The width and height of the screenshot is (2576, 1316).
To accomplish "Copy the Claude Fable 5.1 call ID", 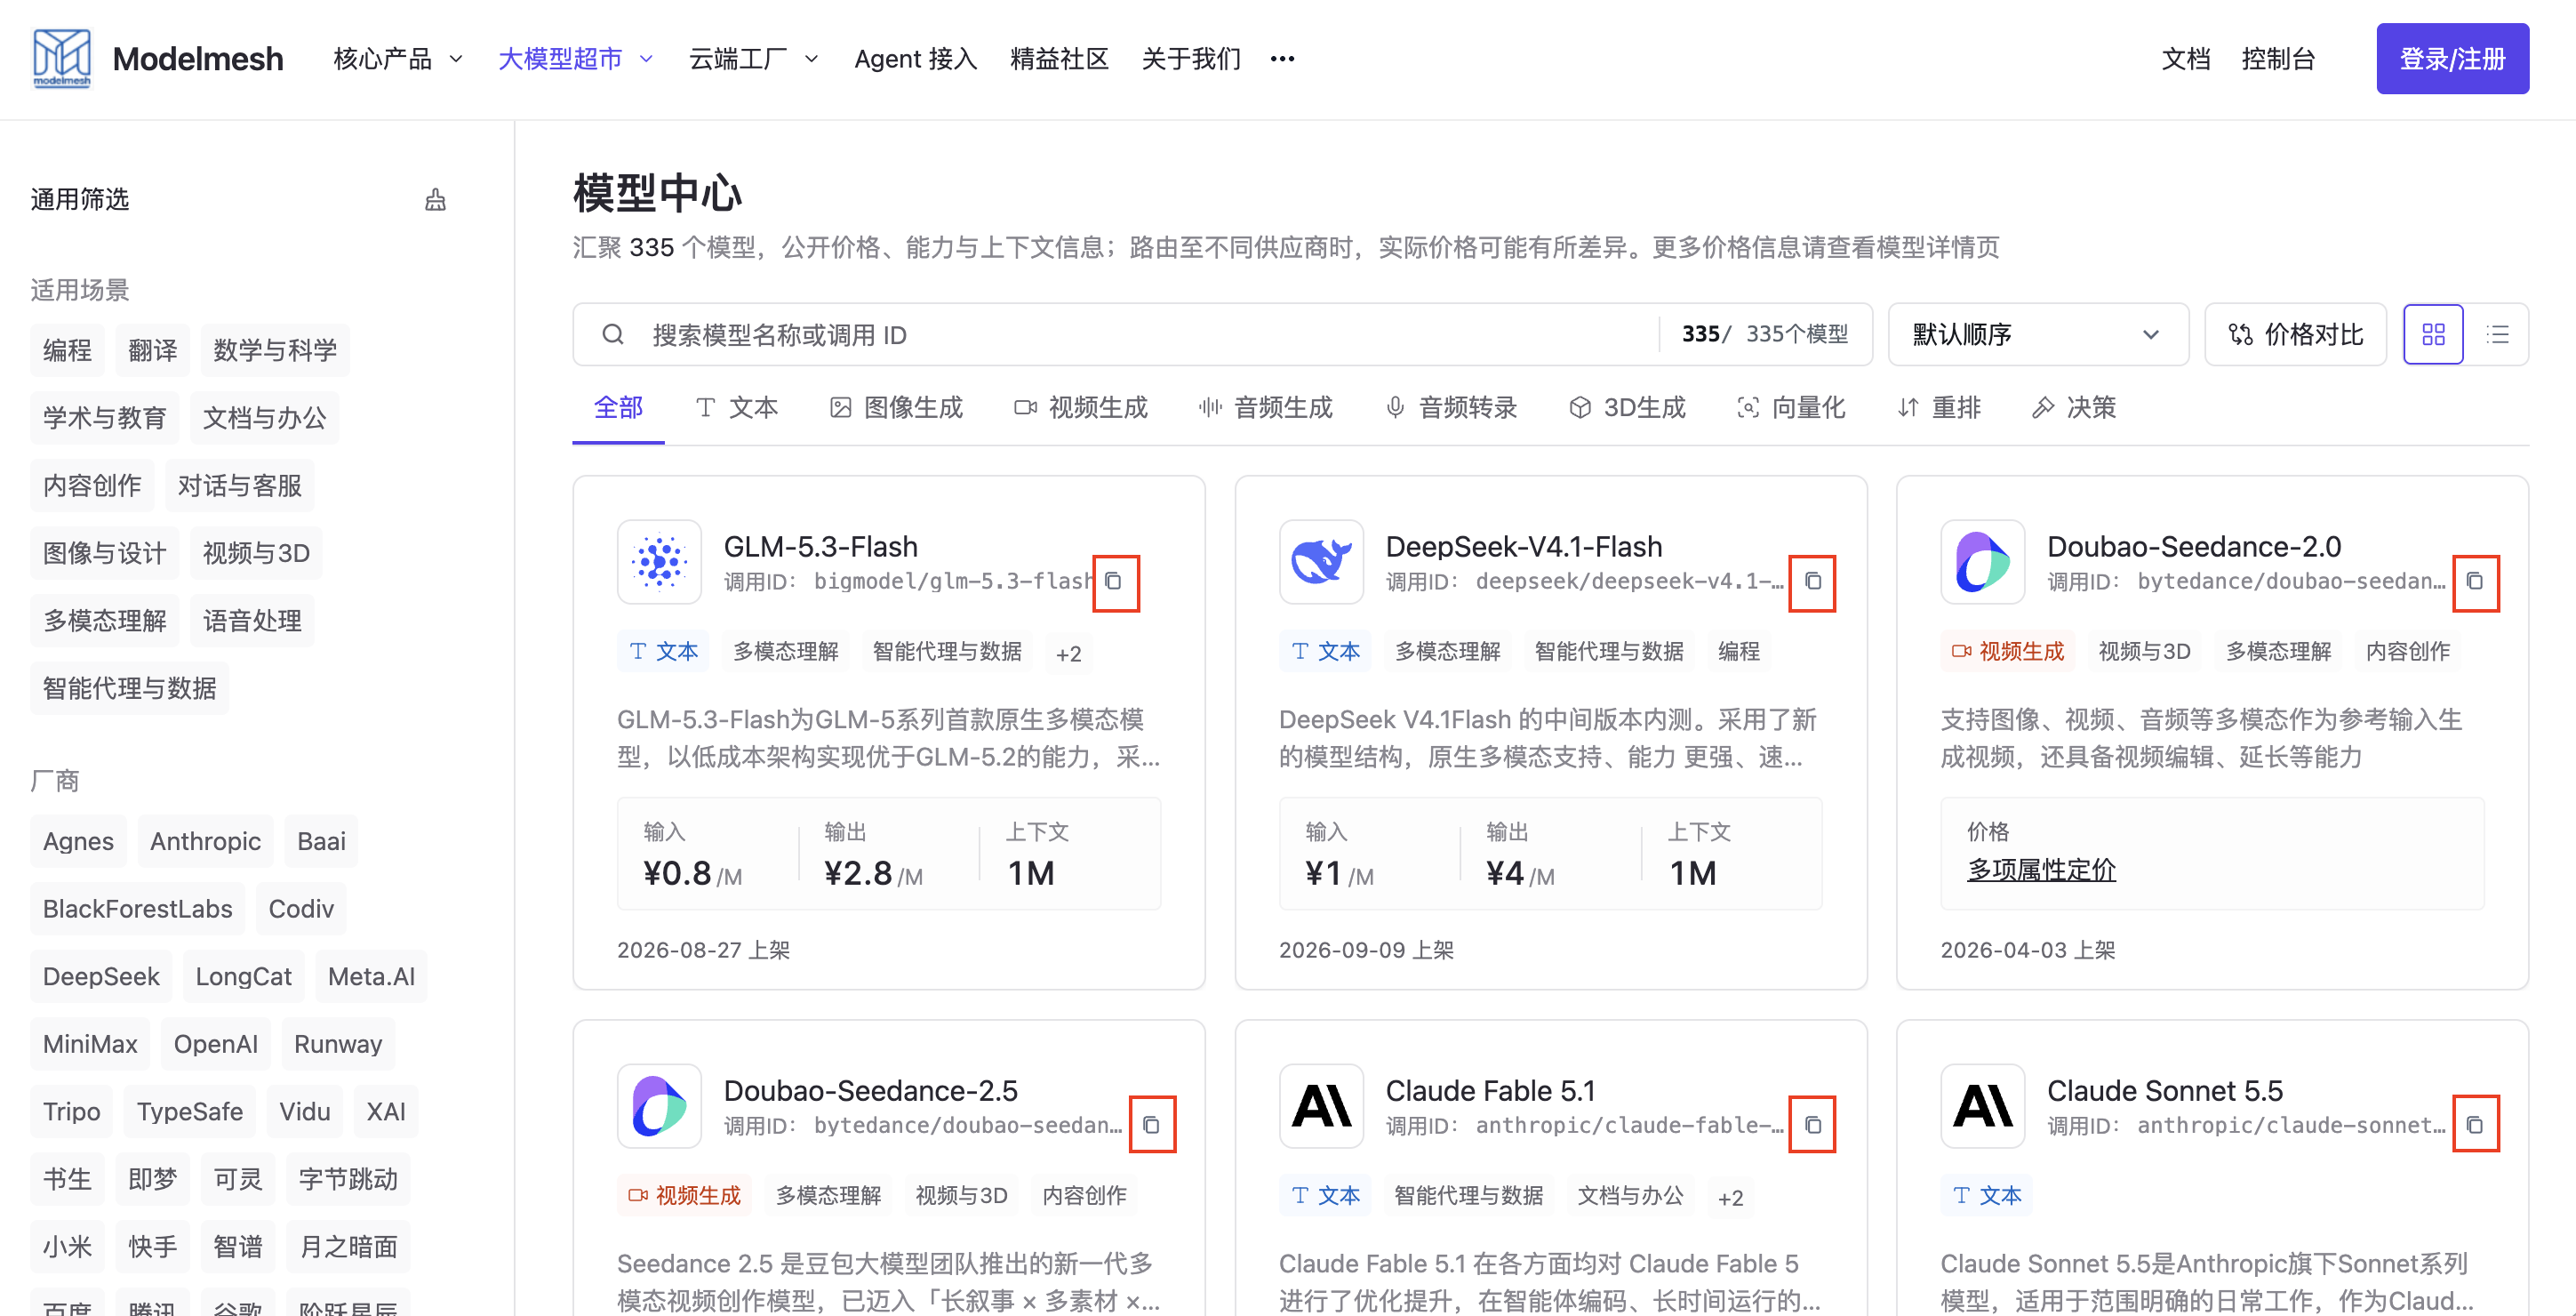I will click(1812, 1126).
